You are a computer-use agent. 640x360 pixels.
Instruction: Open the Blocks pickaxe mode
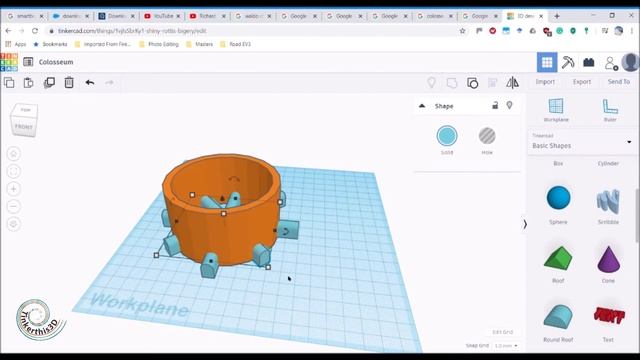568,62
